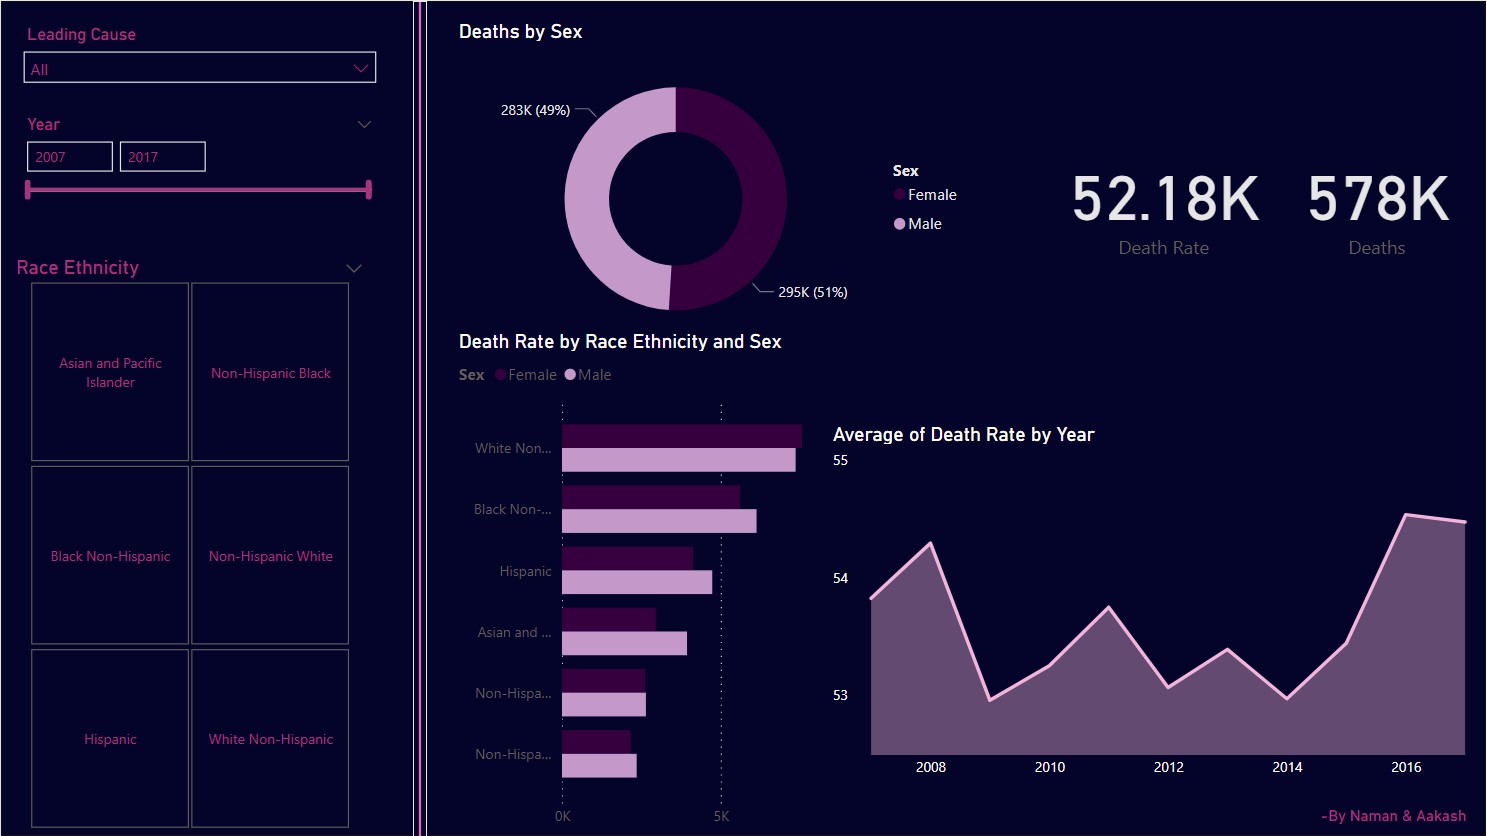Expand the Race Ethnicity slicer header
Viewport: 1487px width, 836px height.
[x=353, y=268]
